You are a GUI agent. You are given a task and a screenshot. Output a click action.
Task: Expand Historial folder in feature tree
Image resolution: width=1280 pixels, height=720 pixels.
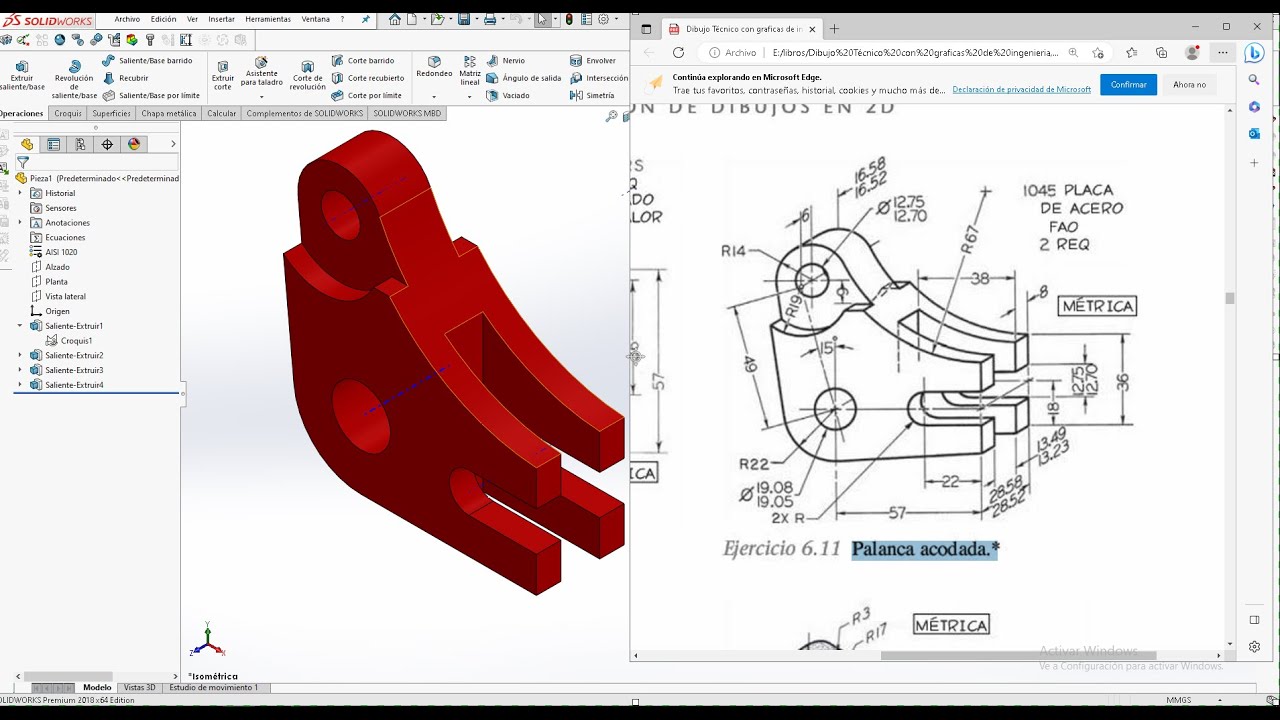tap(20, 193)
